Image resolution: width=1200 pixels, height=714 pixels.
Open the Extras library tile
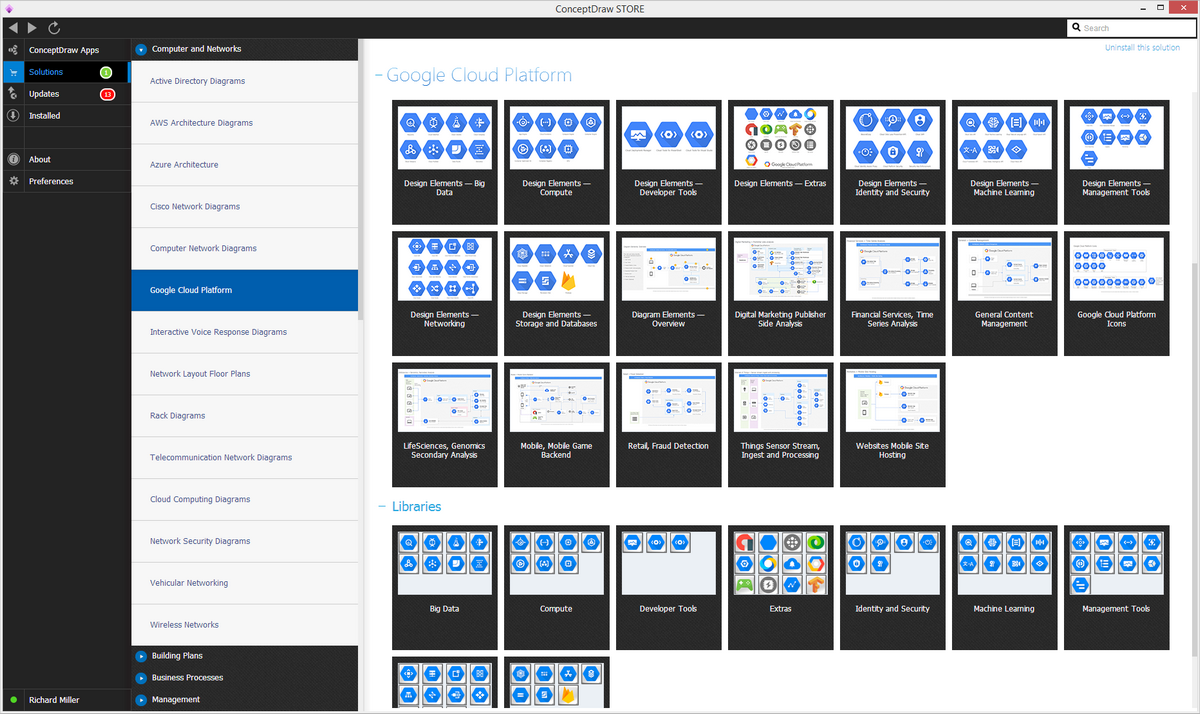(781, 588)
